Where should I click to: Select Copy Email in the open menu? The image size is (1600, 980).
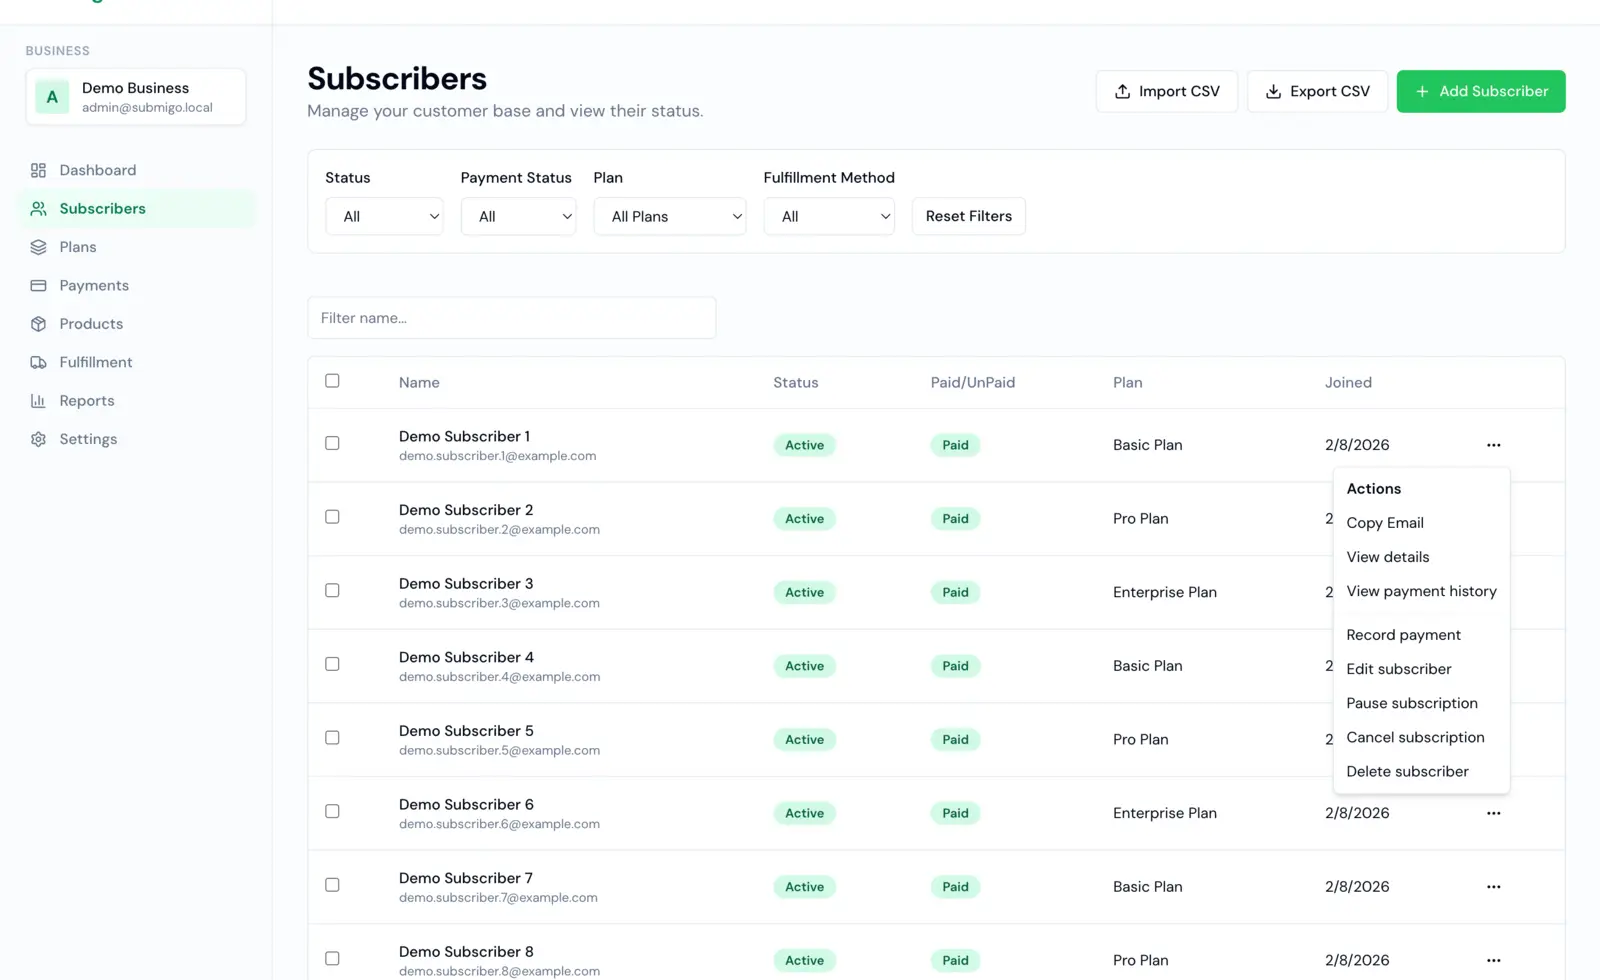coord(1385,522)
